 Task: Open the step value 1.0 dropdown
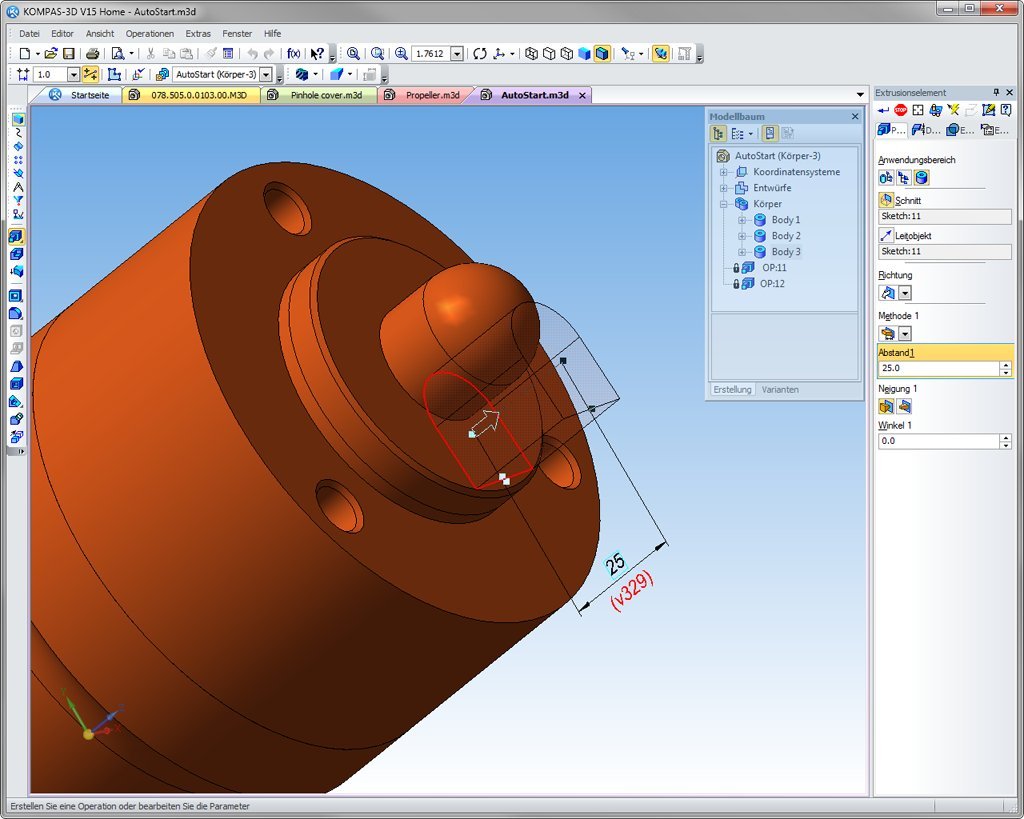tap(73, 74)
